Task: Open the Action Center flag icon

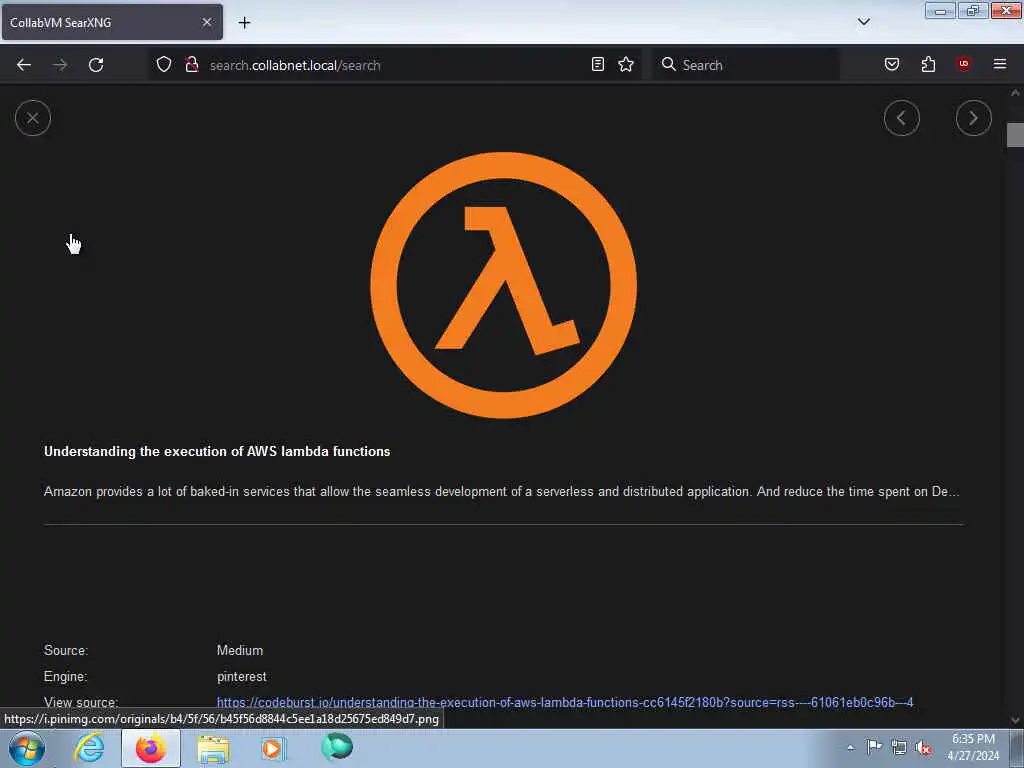Action: (x=874, y=746)
